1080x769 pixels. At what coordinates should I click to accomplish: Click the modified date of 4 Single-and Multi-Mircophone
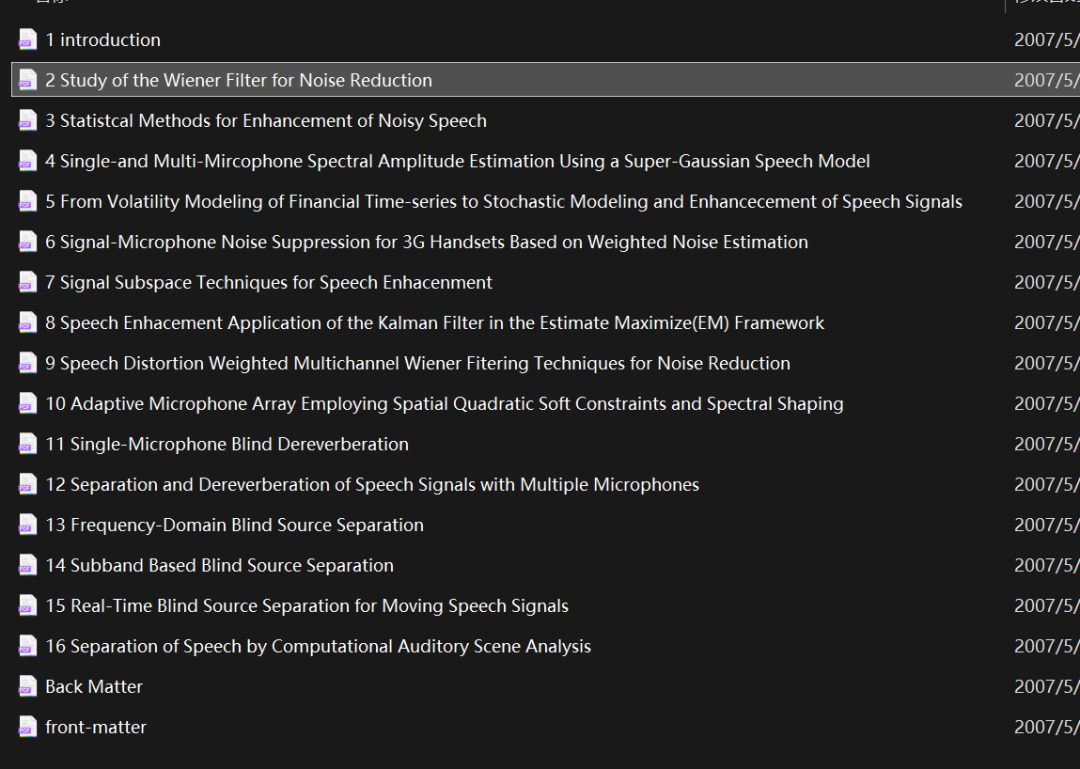tap(1047, 161)
